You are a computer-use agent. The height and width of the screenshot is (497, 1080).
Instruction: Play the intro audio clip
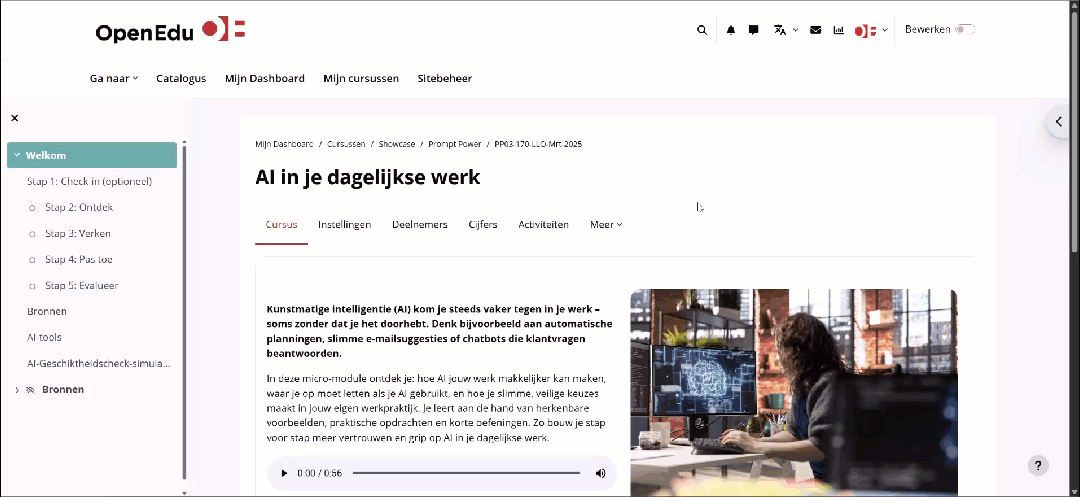[284, 473]
